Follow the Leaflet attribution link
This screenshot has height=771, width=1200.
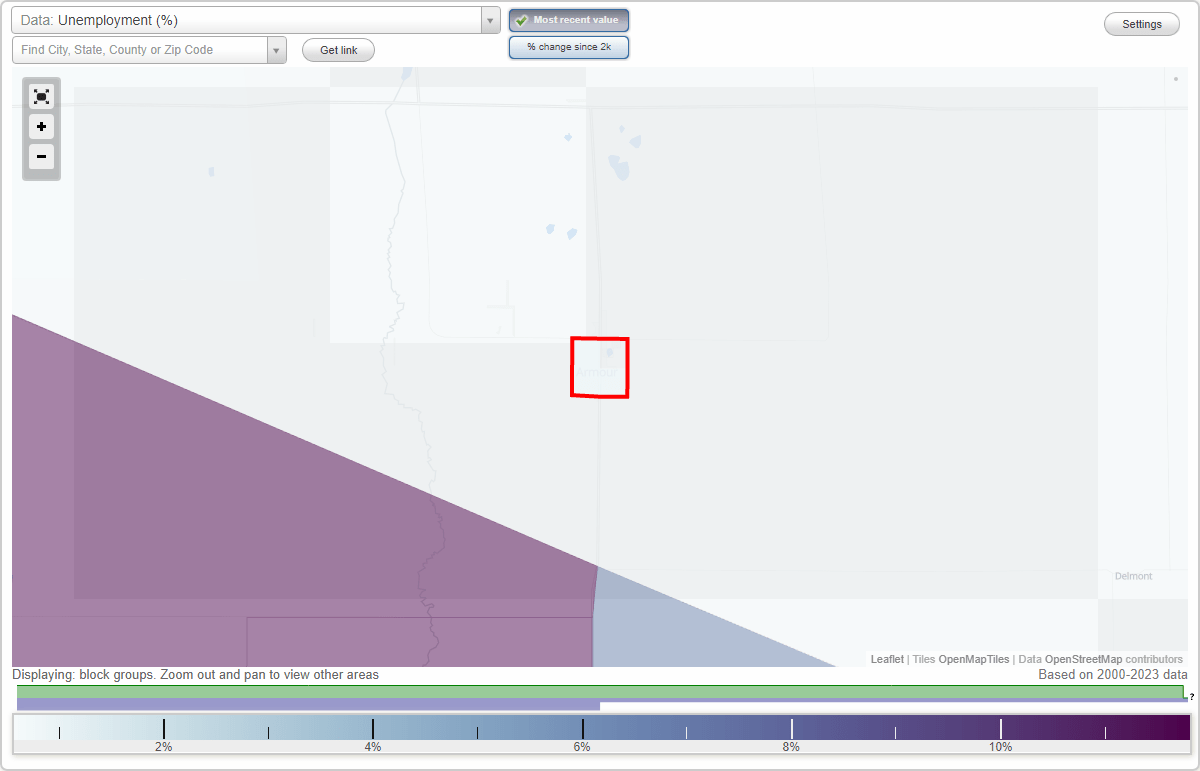pyautogui.click(x=886, y=659)
